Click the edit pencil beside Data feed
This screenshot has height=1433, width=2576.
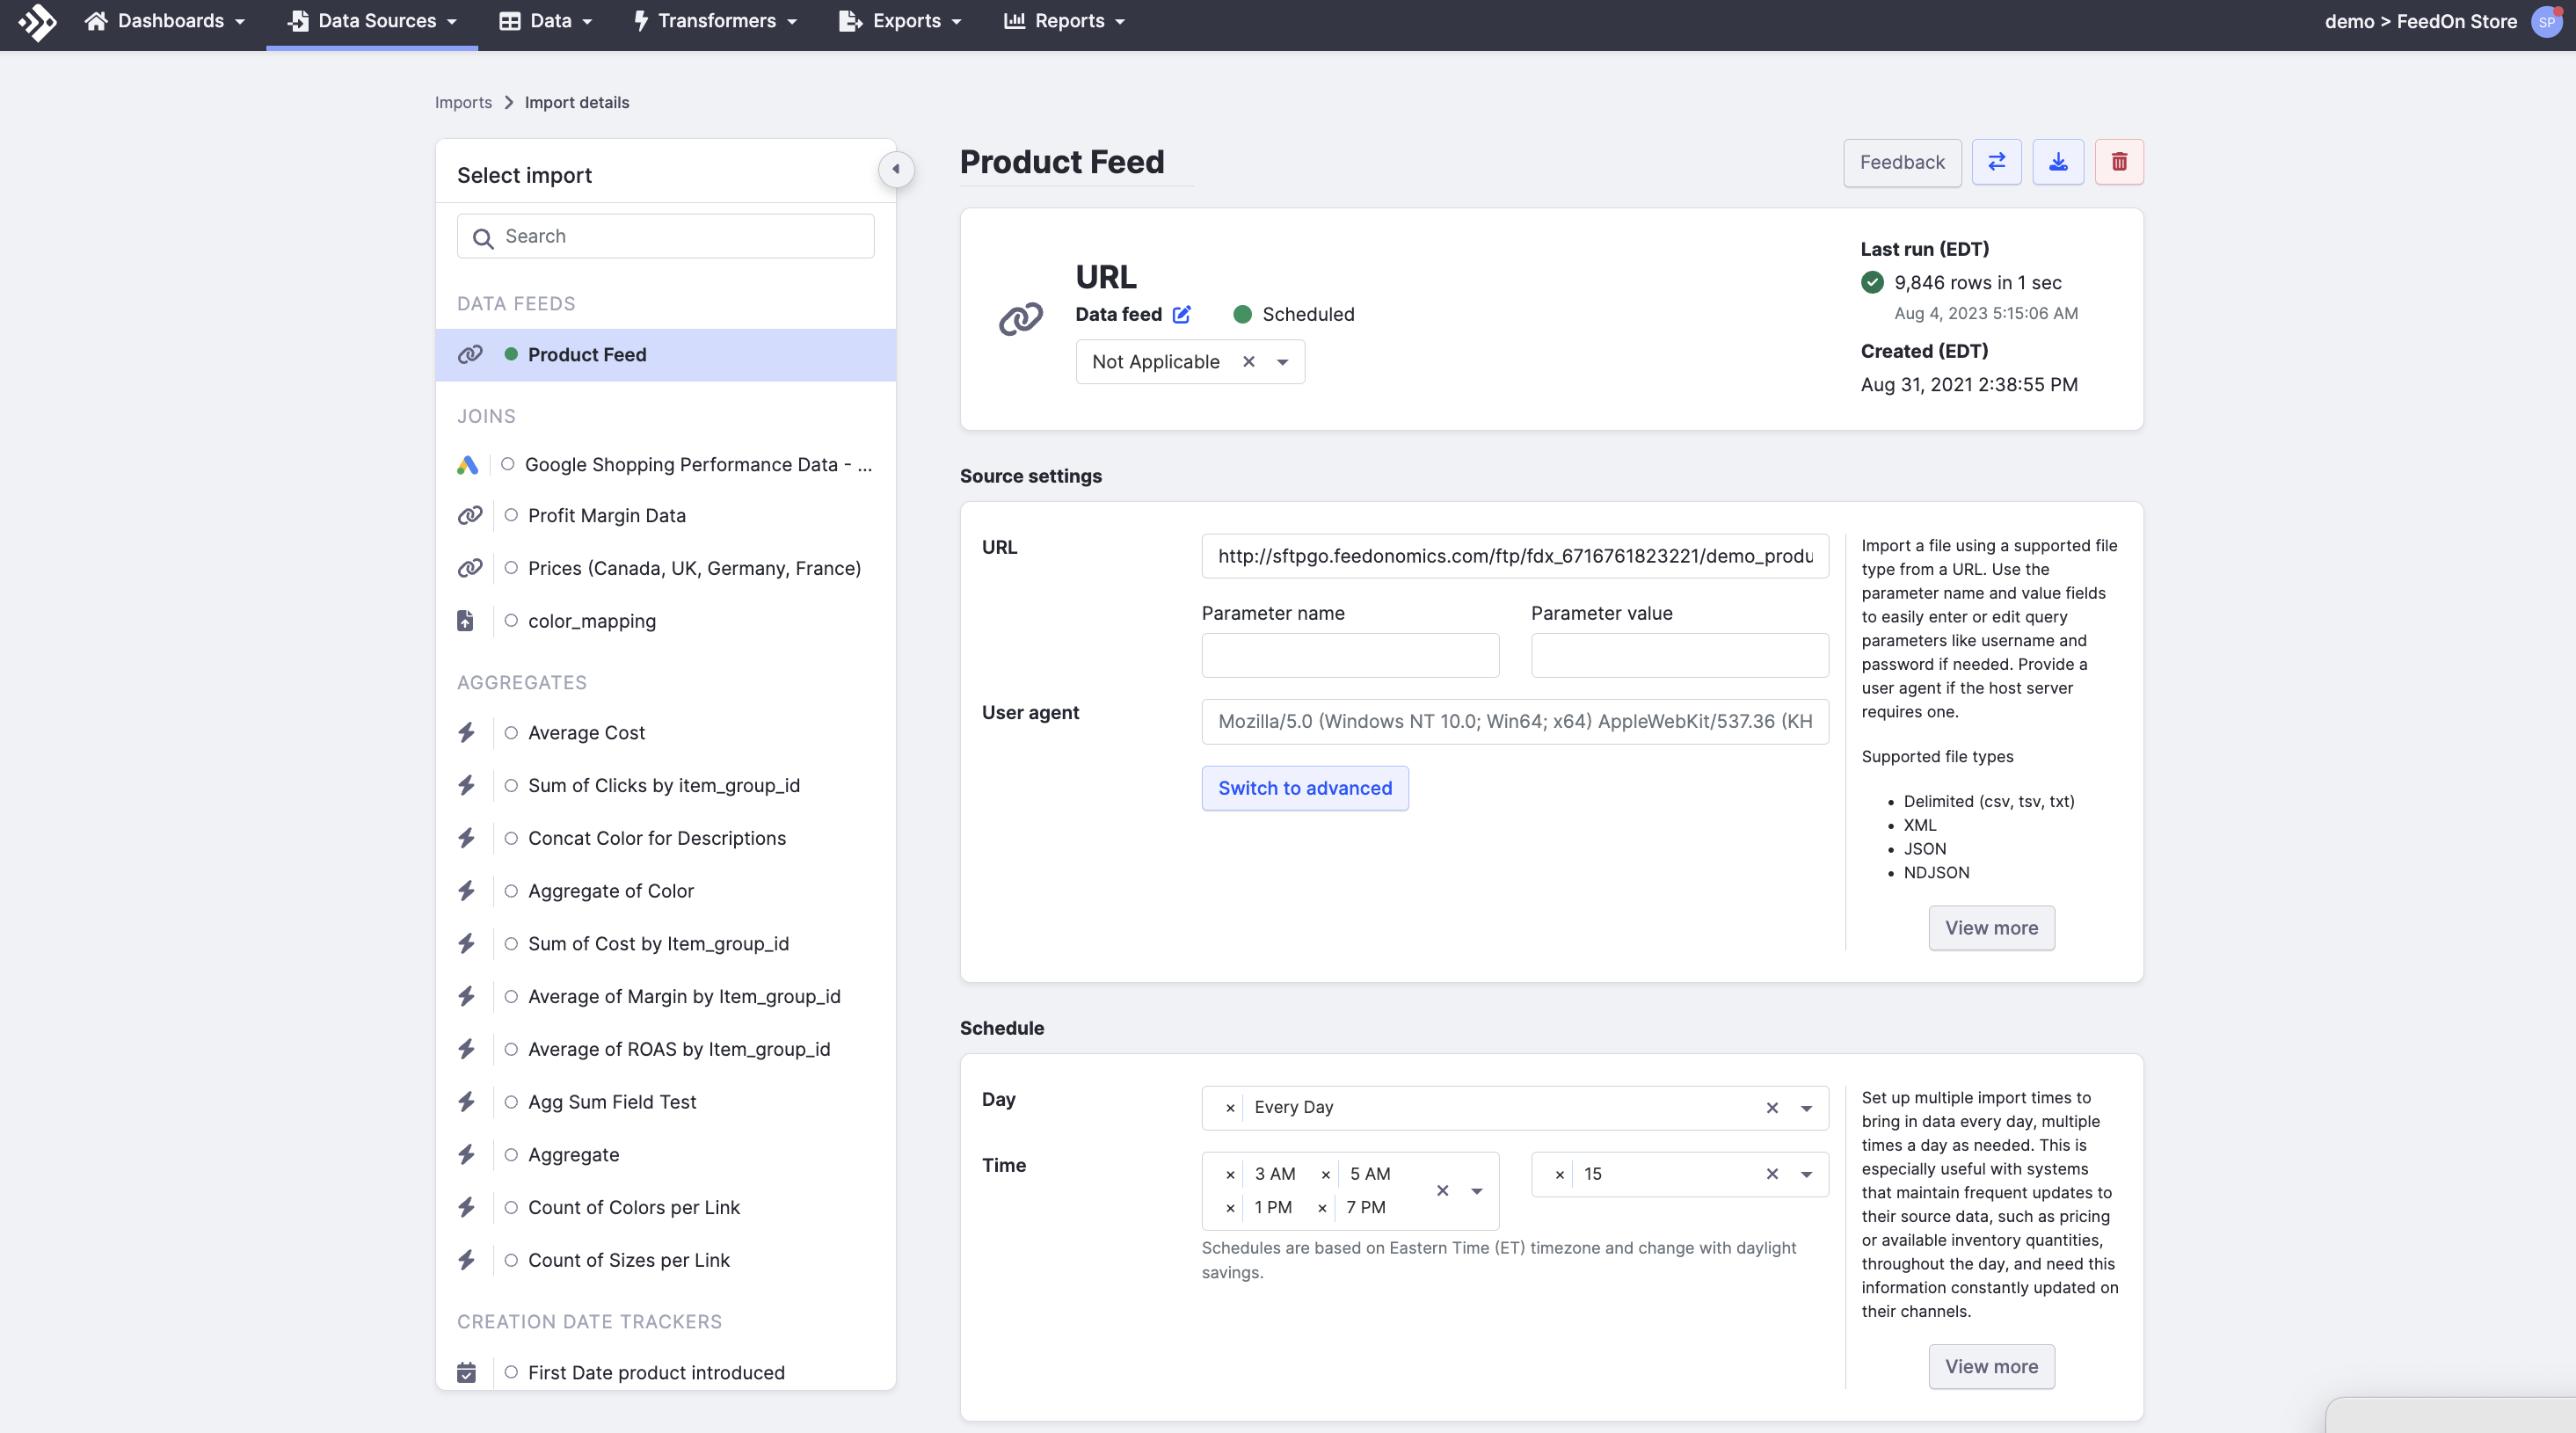tap(1181, 315)
